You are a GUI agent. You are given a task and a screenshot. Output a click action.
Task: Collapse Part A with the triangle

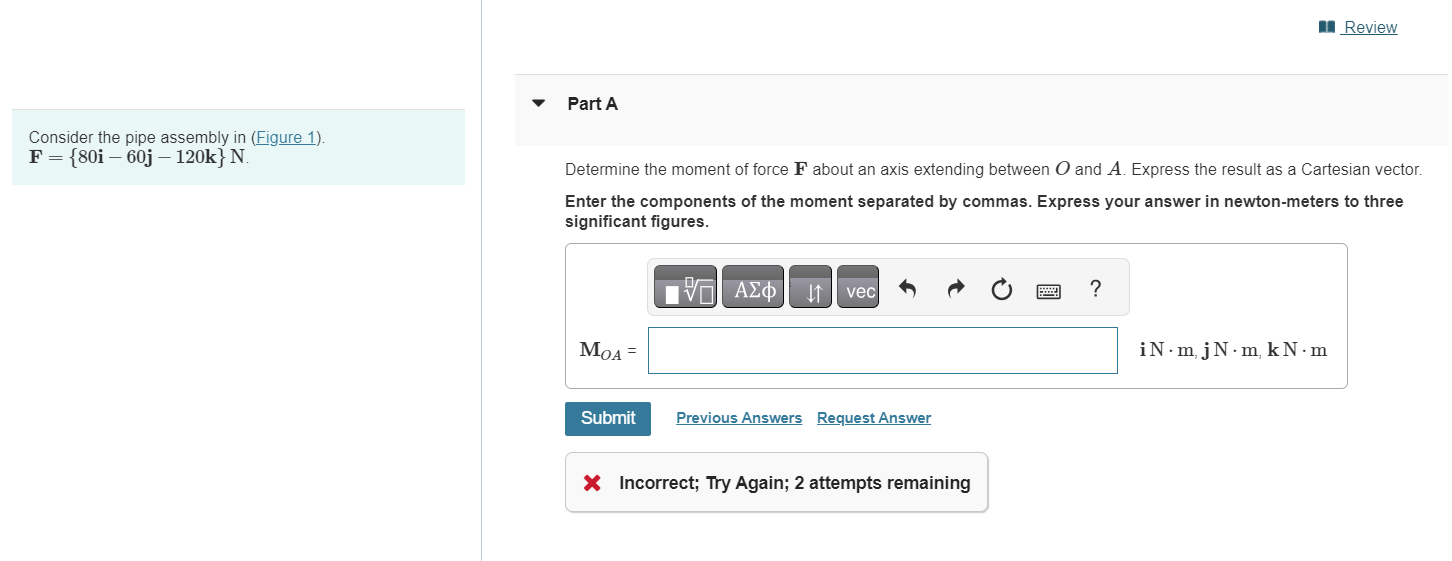[539, 103]
